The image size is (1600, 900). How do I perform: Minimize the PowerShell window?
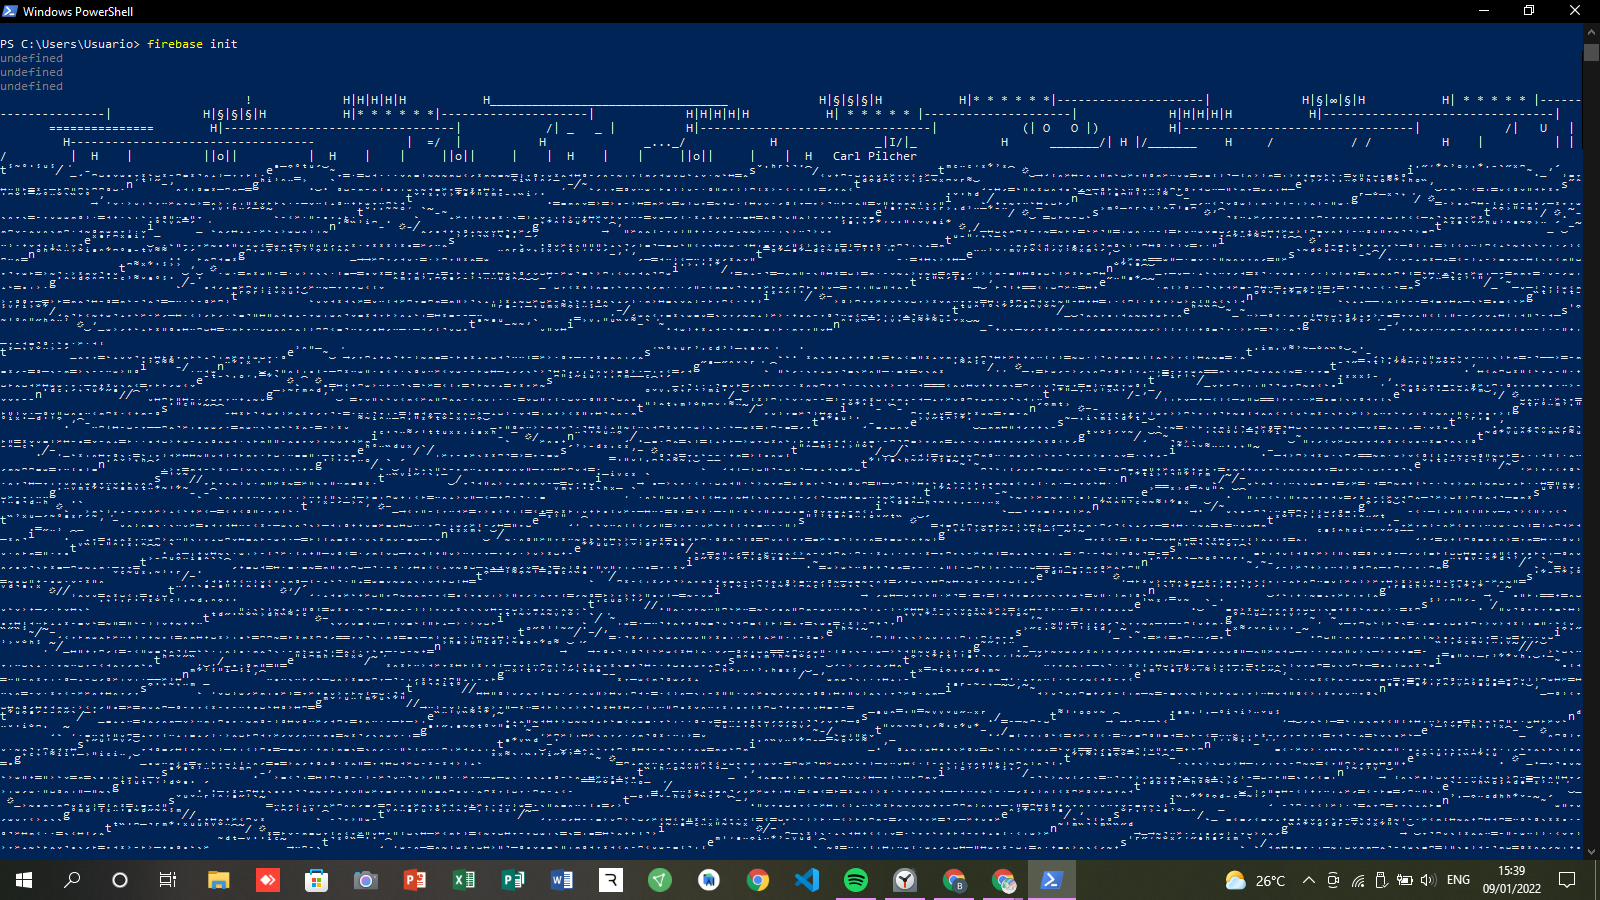tap(1484, 11)
